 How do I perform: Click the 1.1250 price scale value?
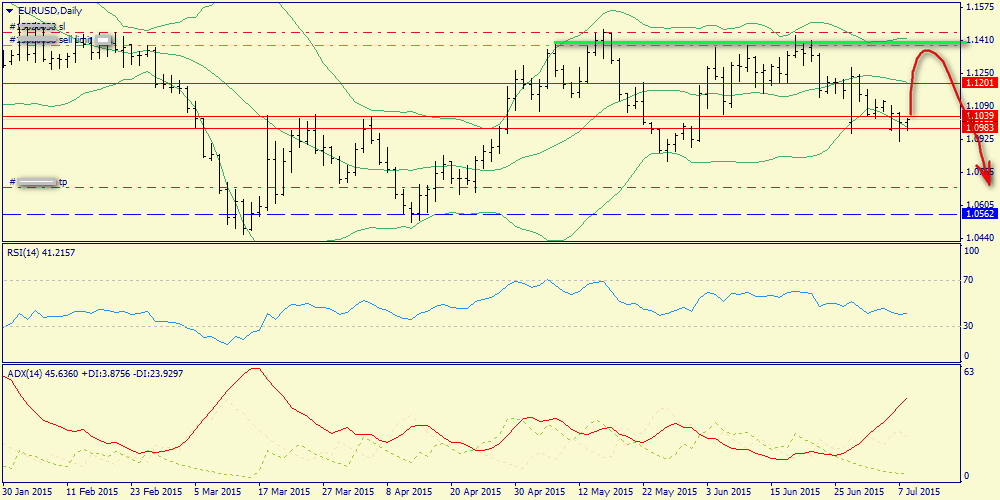980,72
